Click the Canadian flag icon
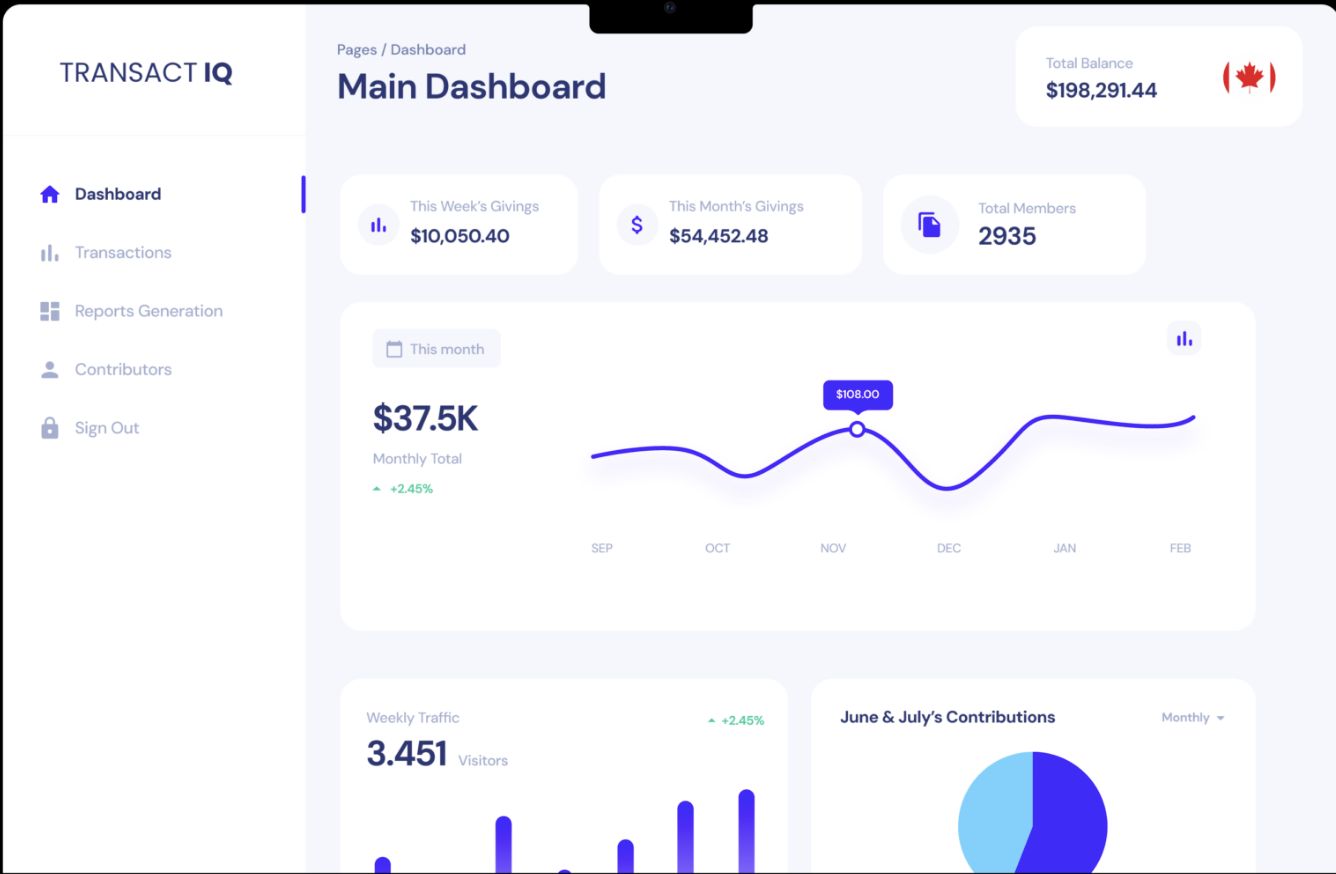Viewport: 1336px width, 874px height. click(1249, 77)
